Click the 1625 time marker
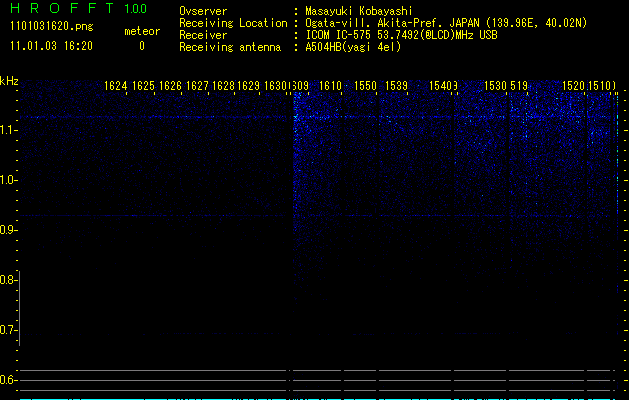The width and height of the screenshot is (629, 400). tap(143, 86)
